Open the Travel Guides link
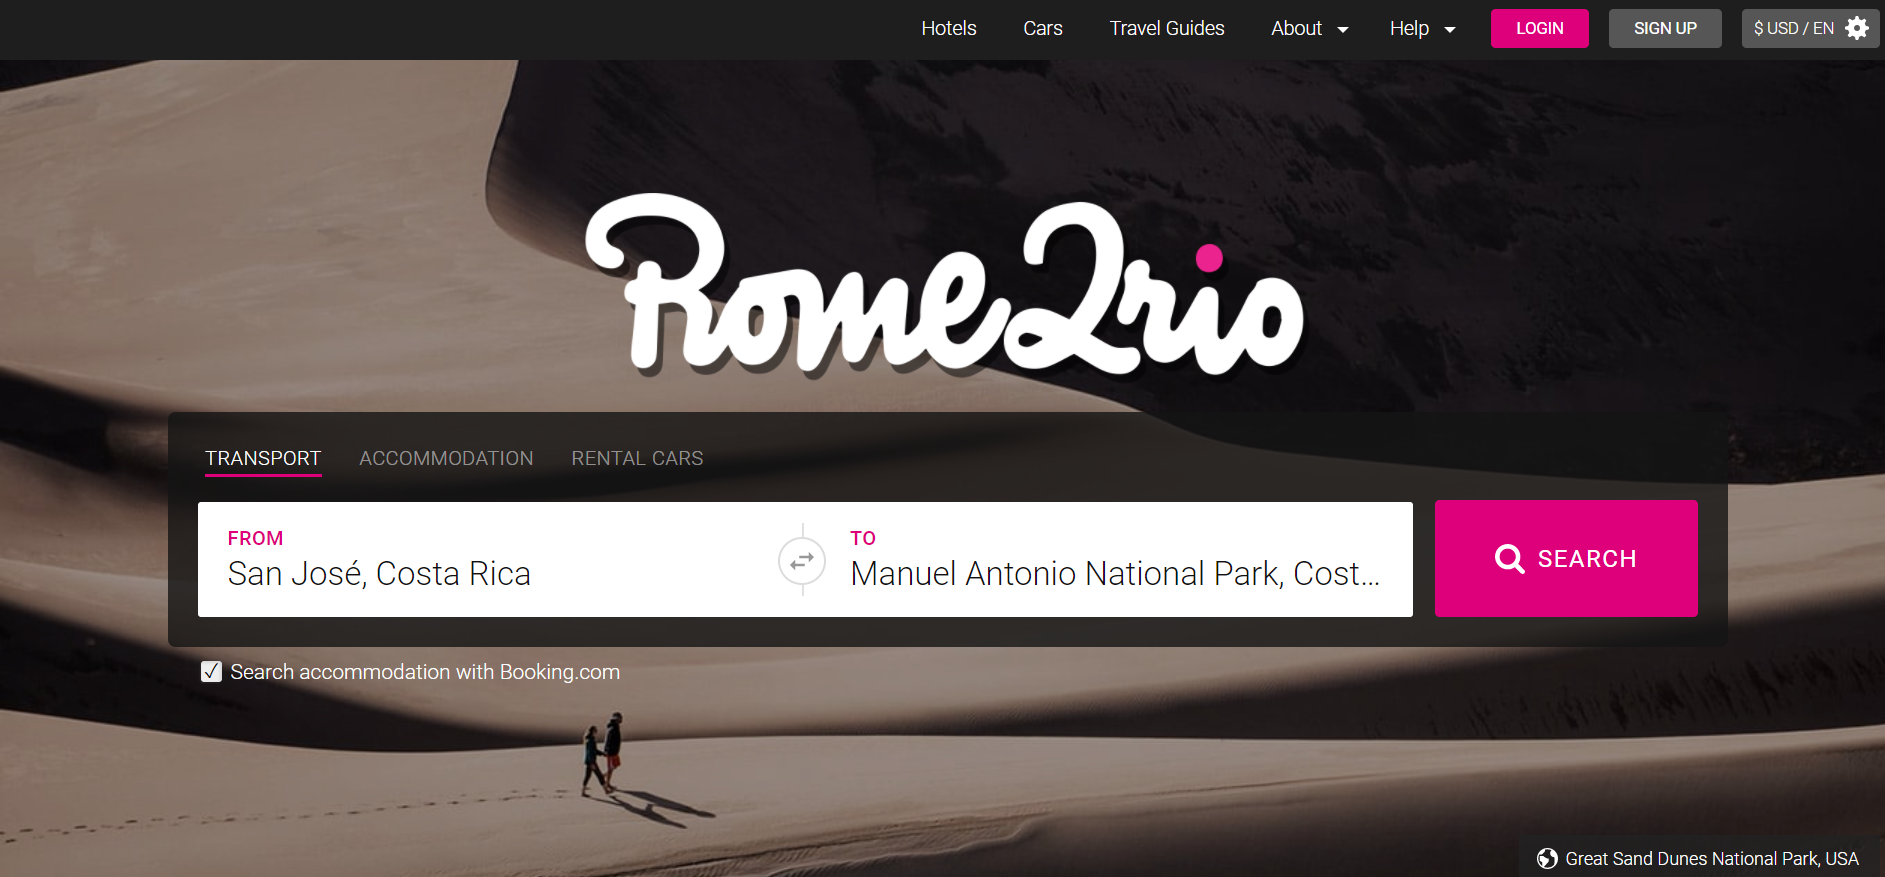This screenshot has width=1885, height=877. (1167, 28)
